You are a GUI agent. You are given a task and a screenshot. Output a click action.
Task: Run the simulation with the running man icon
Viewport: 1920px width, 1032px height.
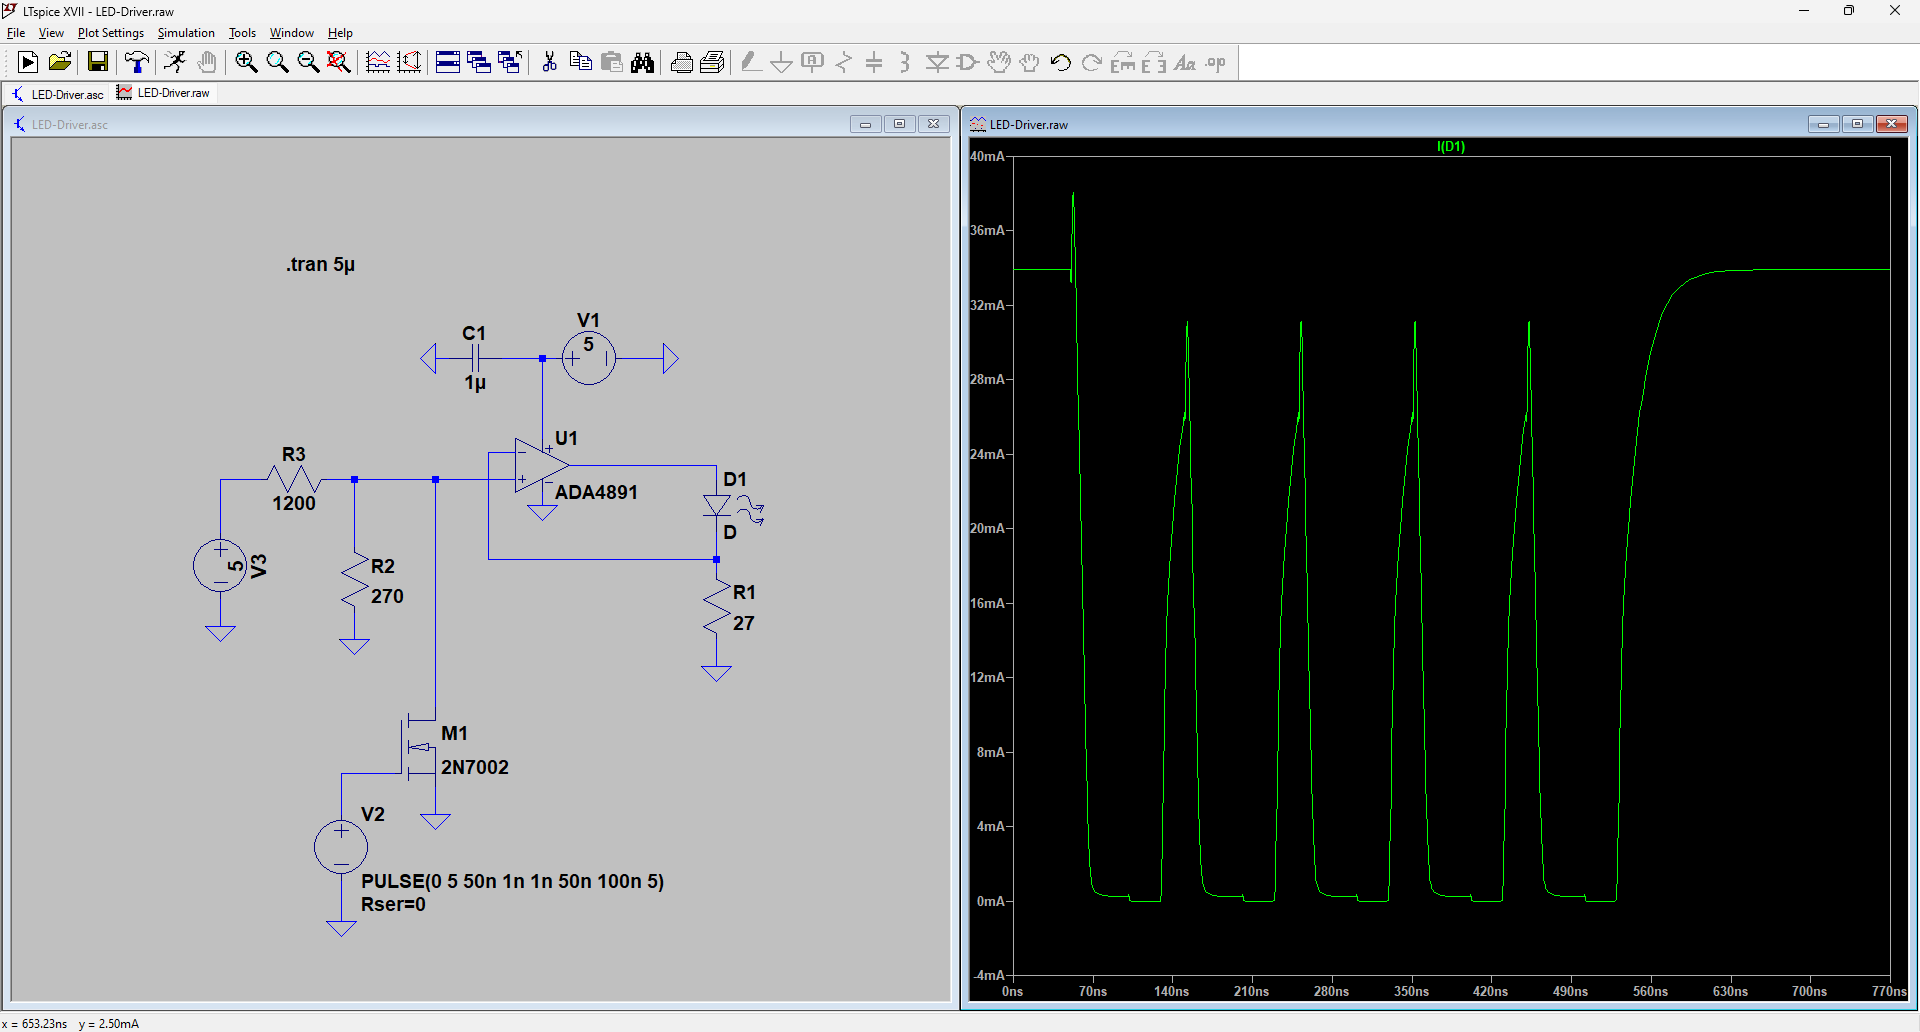(175, 62)
